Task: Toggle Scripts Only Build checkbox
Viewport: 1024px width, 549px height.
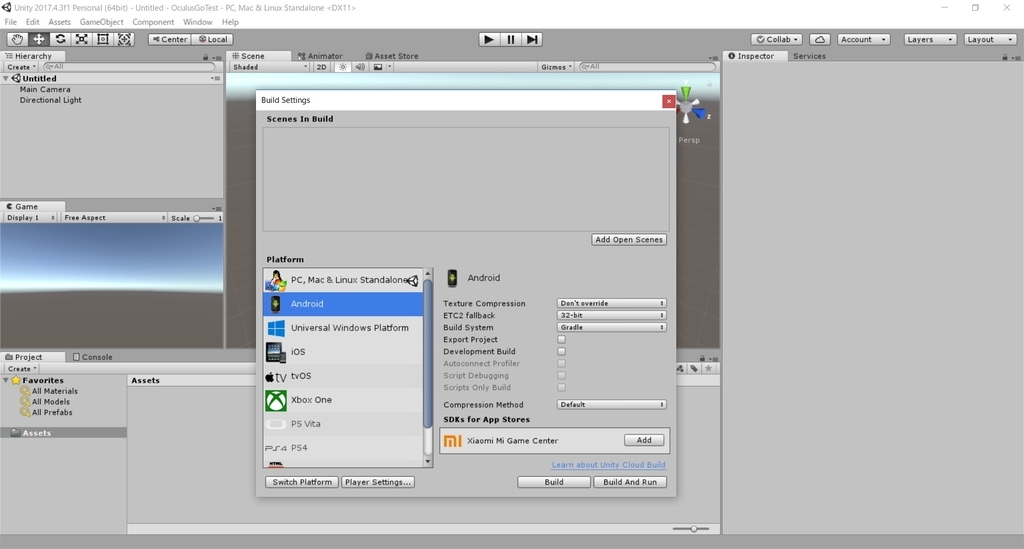Action: pyautogui.click(x=562, y=387)
